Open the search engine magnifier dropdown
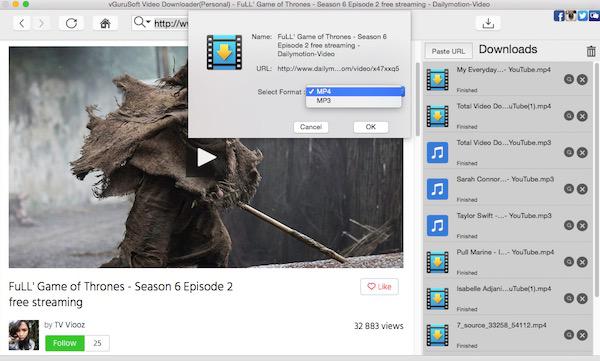The width and height of the screenshot is (600, 361). pos(142,23)
